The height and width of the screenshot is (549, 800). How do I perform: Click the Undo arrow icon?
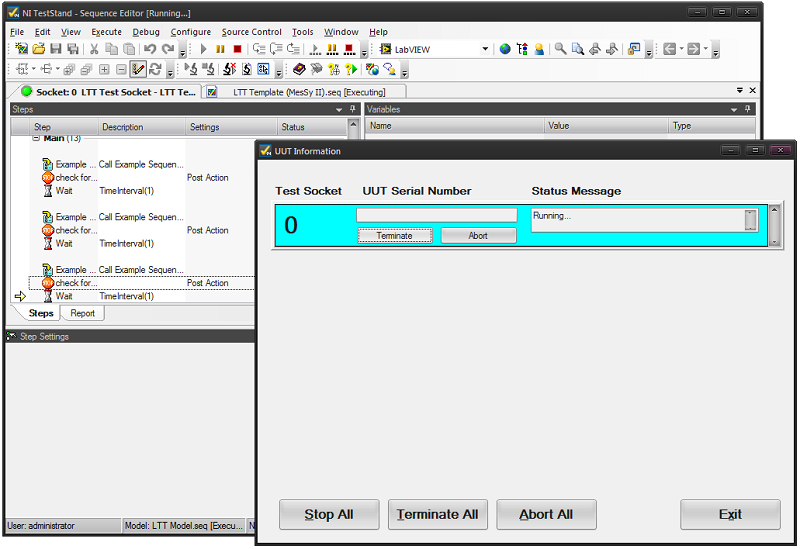(x=149, y=49)
